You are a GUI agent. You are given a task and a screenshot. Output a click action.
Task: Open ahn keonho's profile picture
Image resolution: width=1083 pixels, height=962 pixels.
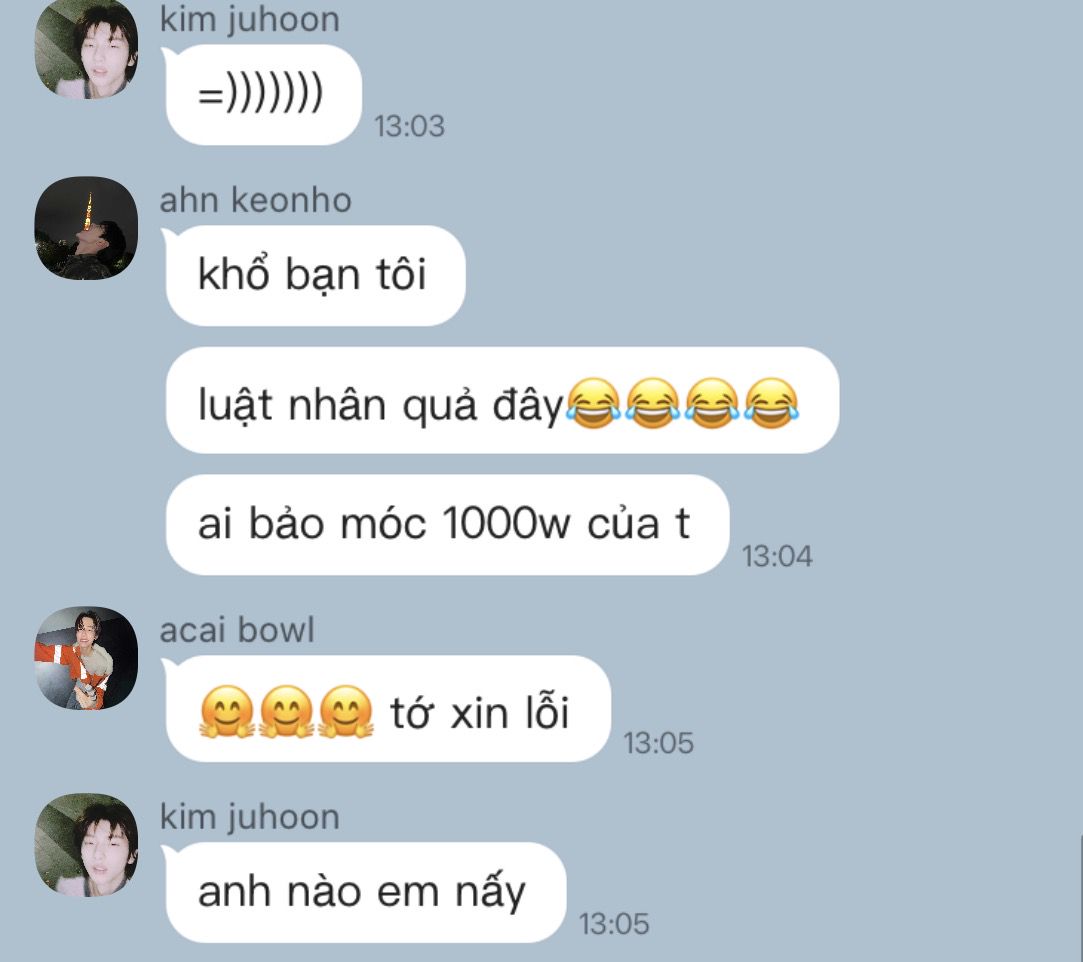point(86,228)
